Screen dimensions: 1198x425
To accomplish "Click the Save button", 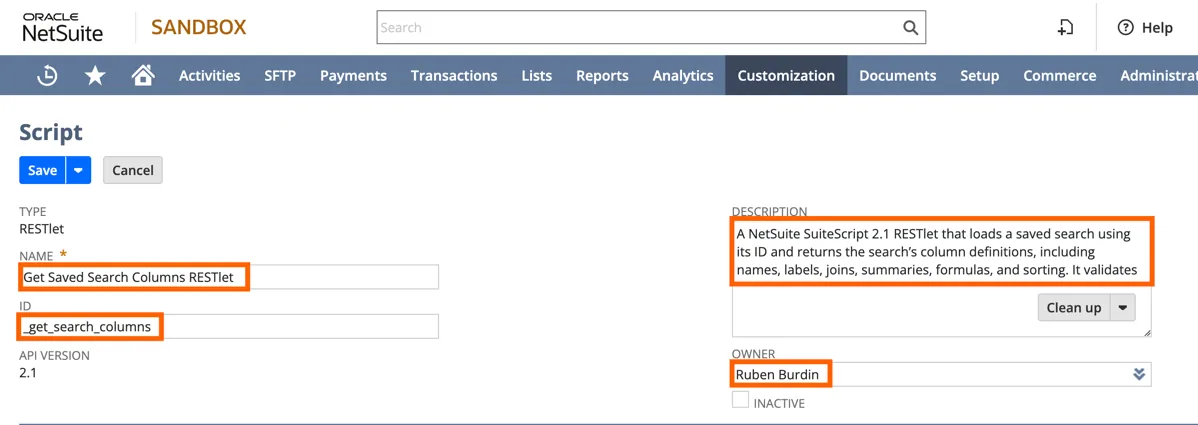I will tap(43, 170).
